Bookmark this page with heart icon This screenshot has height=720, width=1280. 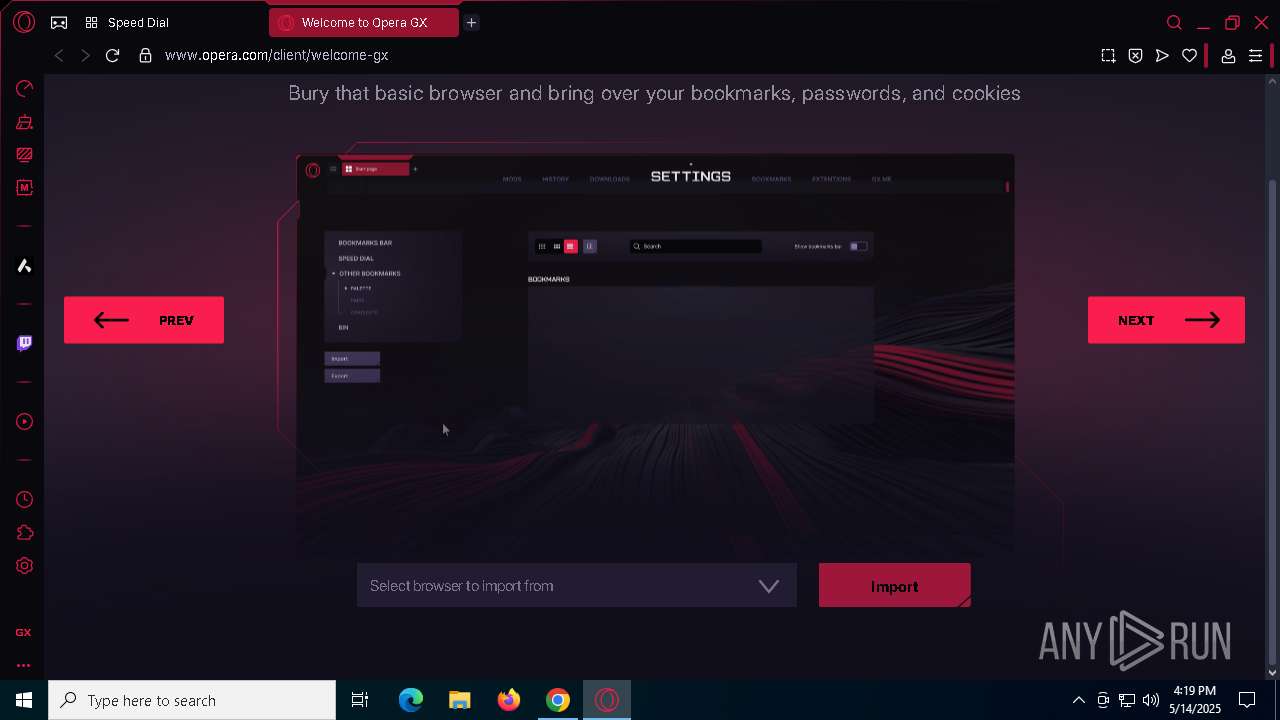[x=1189, y=56]
